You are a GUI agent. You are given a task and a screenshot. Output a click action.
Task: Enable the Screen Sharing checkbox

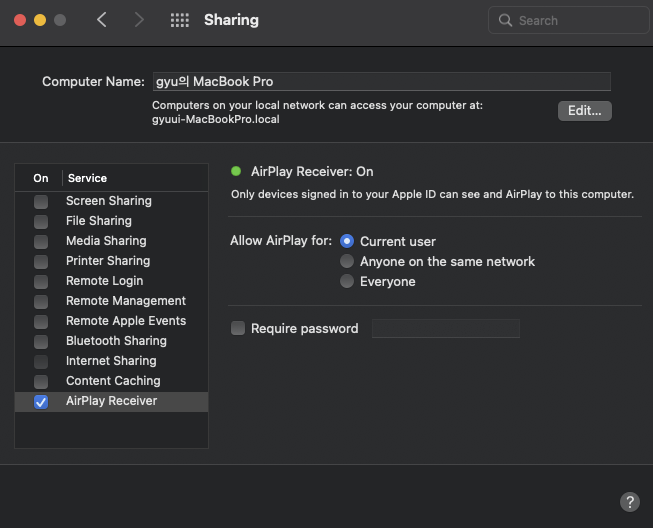[x=41, y=202]
